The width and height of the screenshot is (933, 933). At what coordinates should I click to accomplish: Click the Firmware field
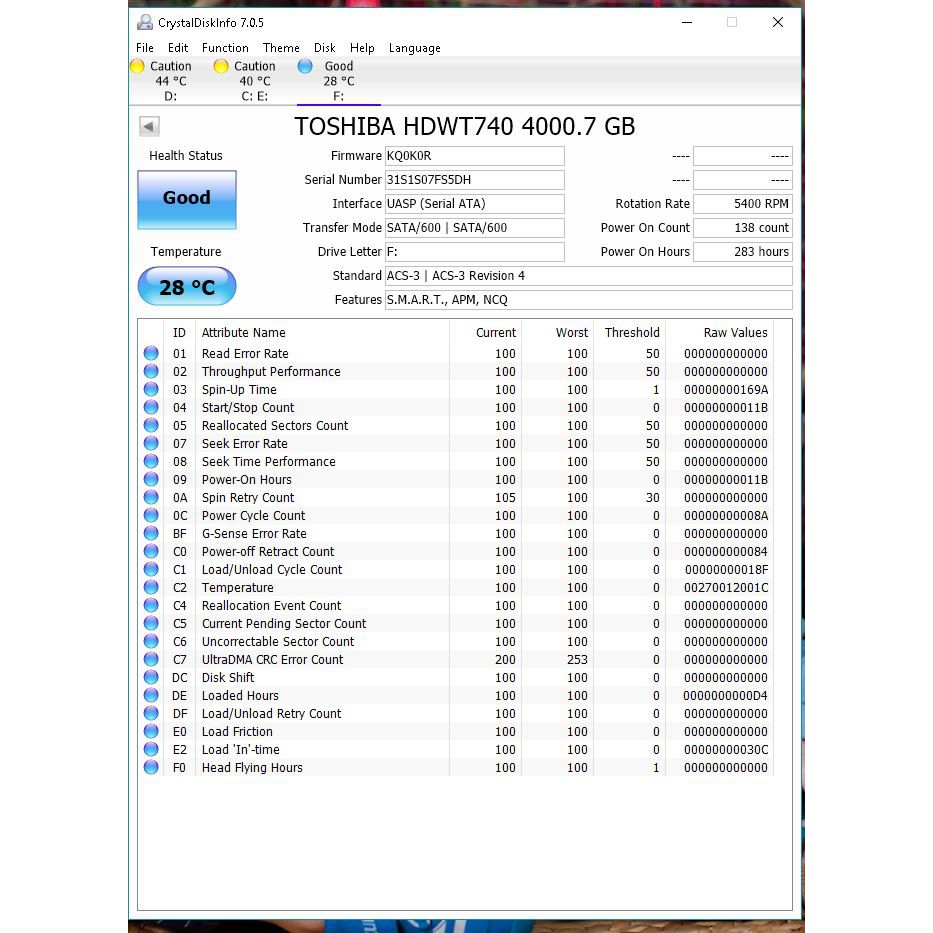[474, 156]
